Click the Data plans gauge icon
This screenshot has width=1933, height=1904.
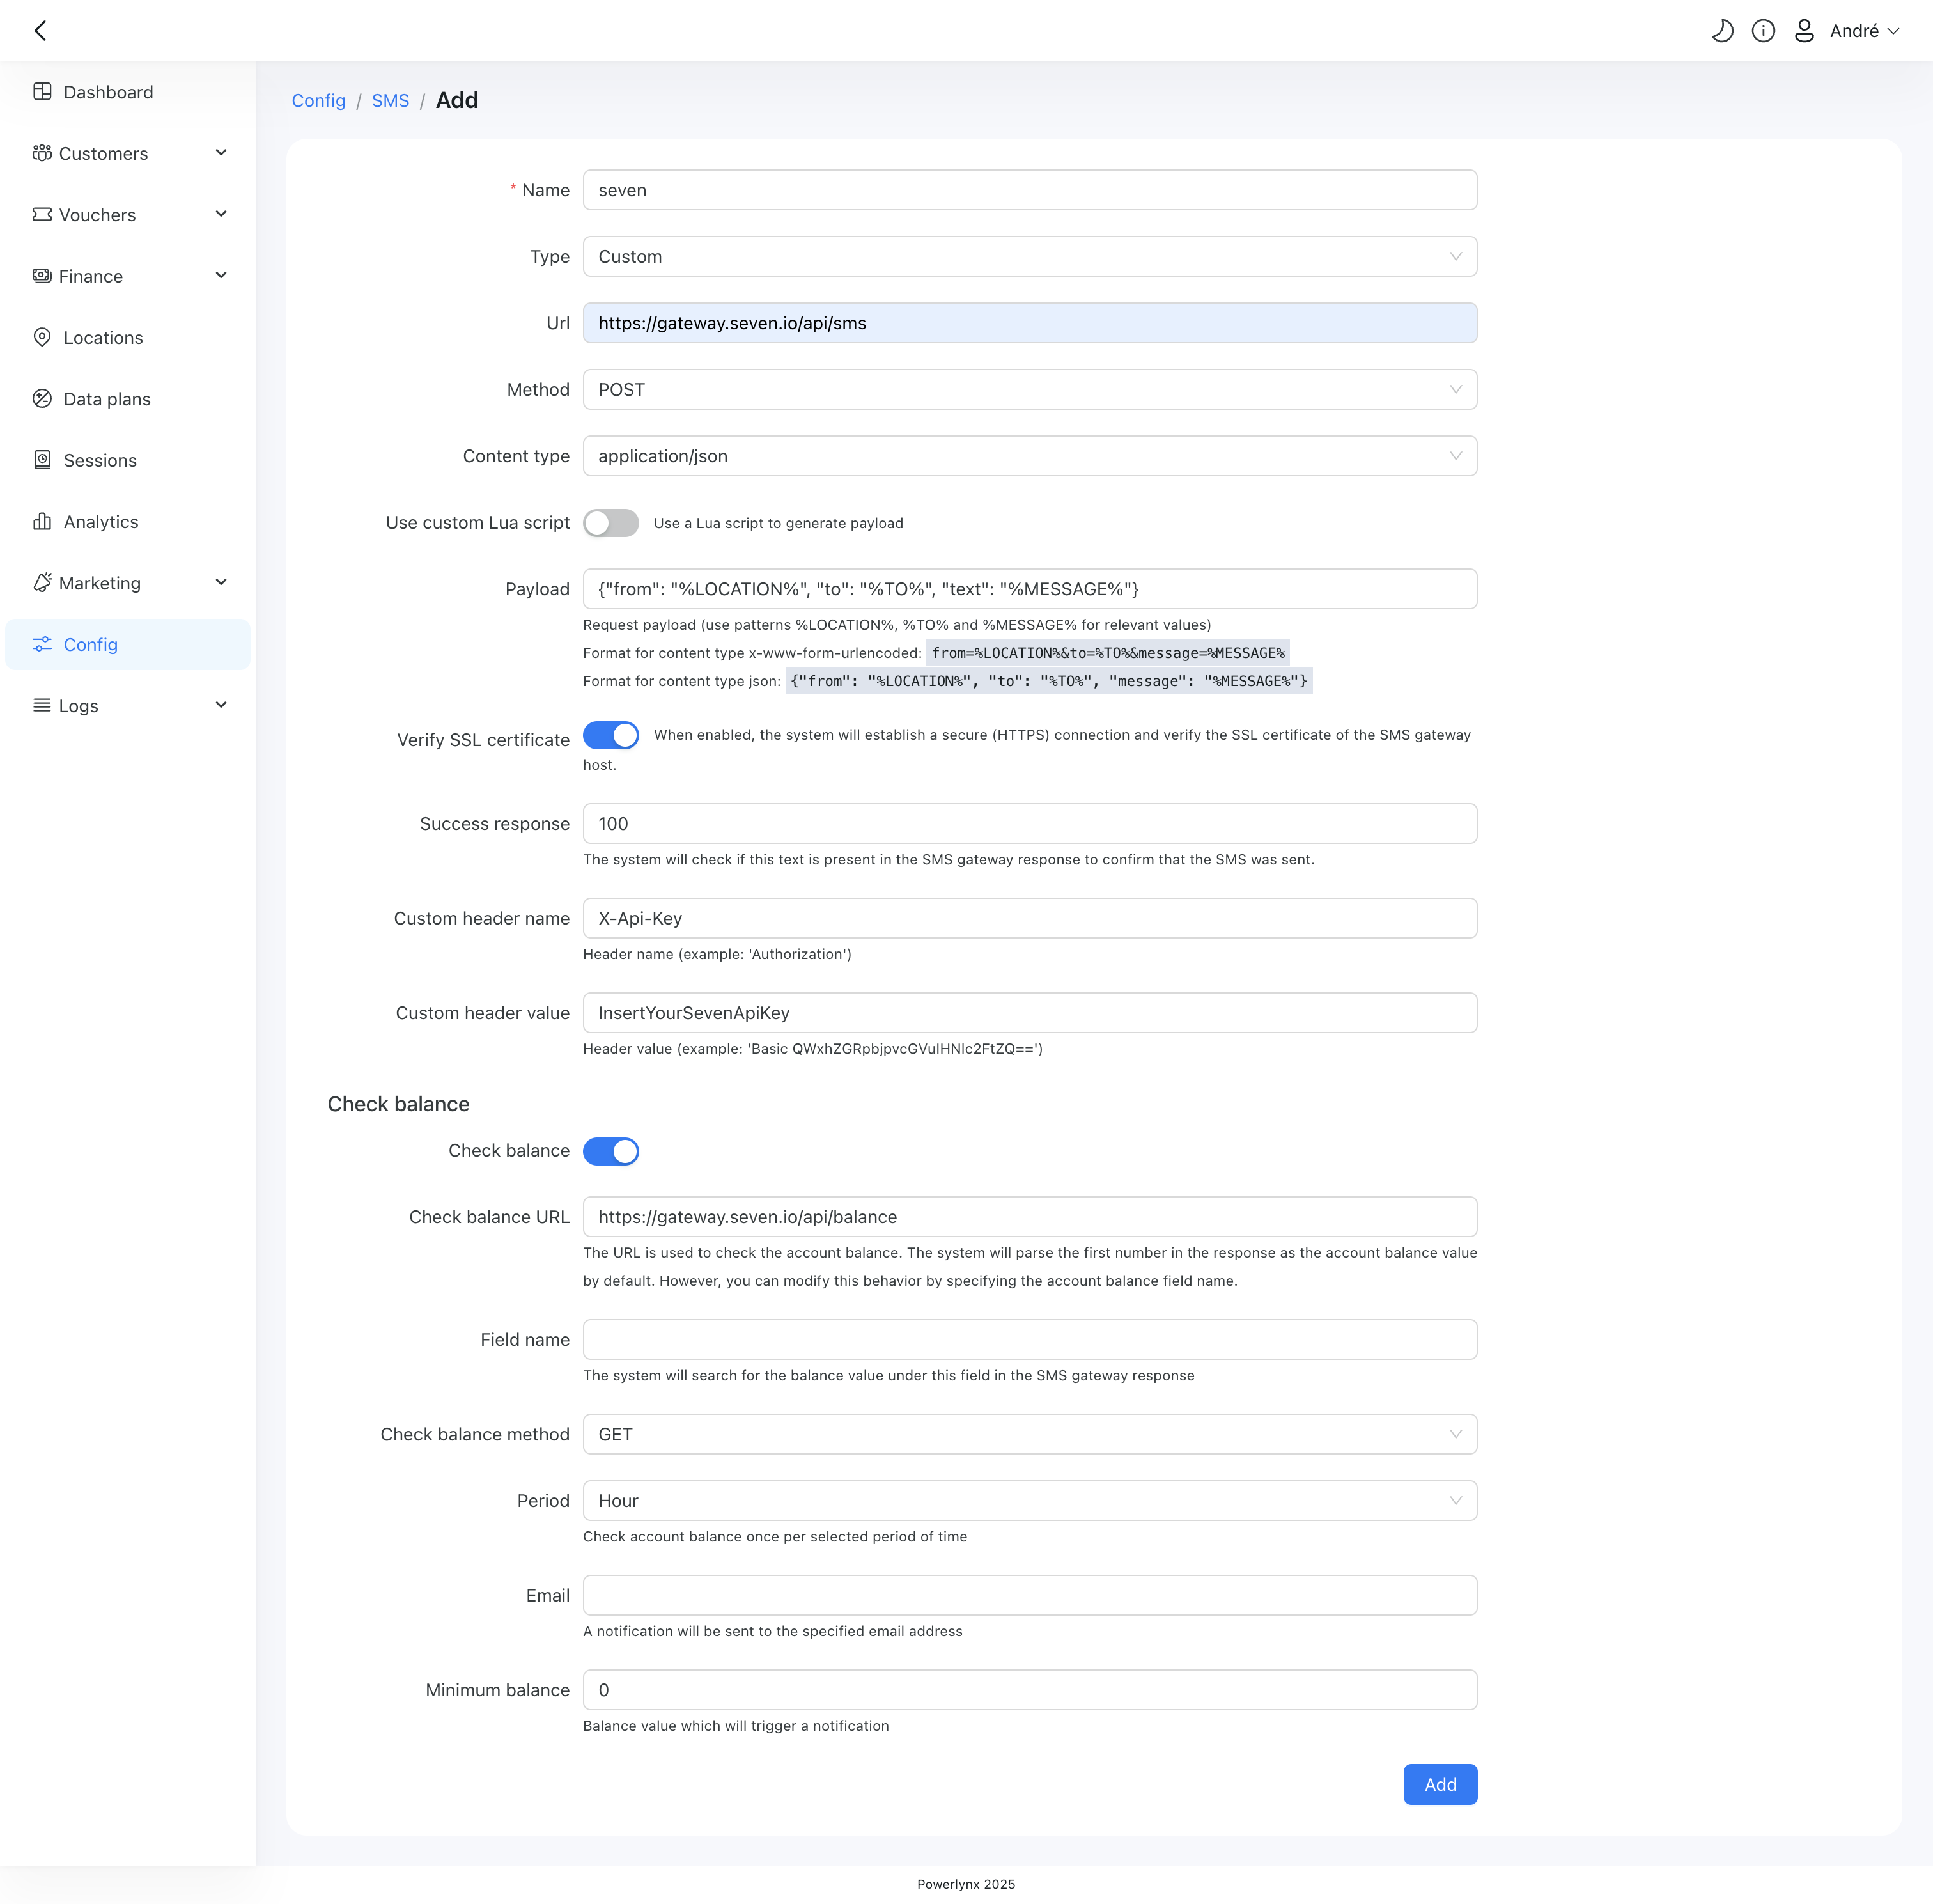[x=42, y=399]
